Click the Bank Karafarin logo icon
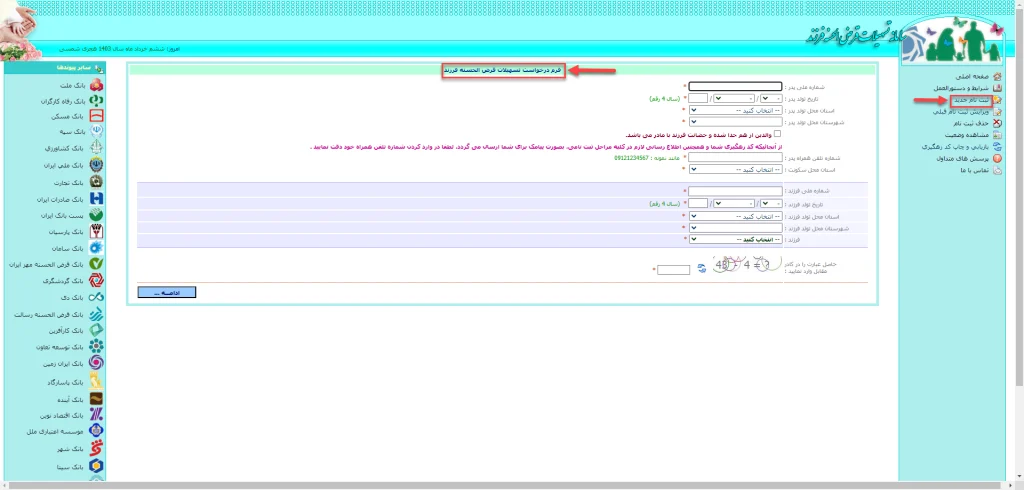Screen dimensions: 1024x490 coord(96,331)
